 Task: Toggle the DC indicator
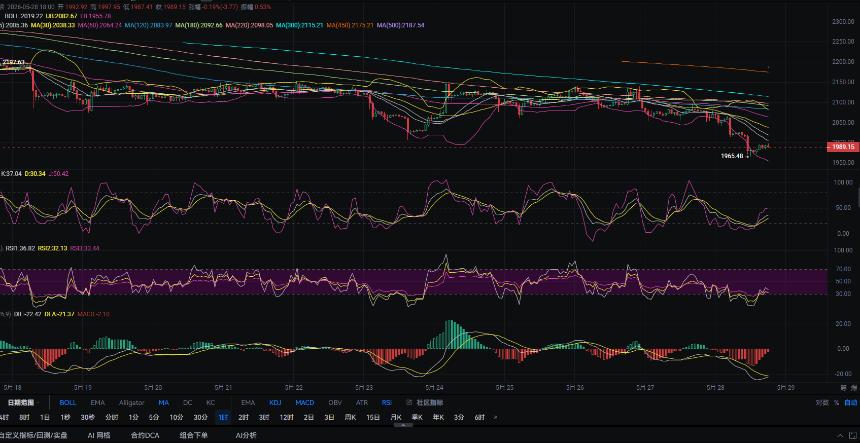coord(188,402)
